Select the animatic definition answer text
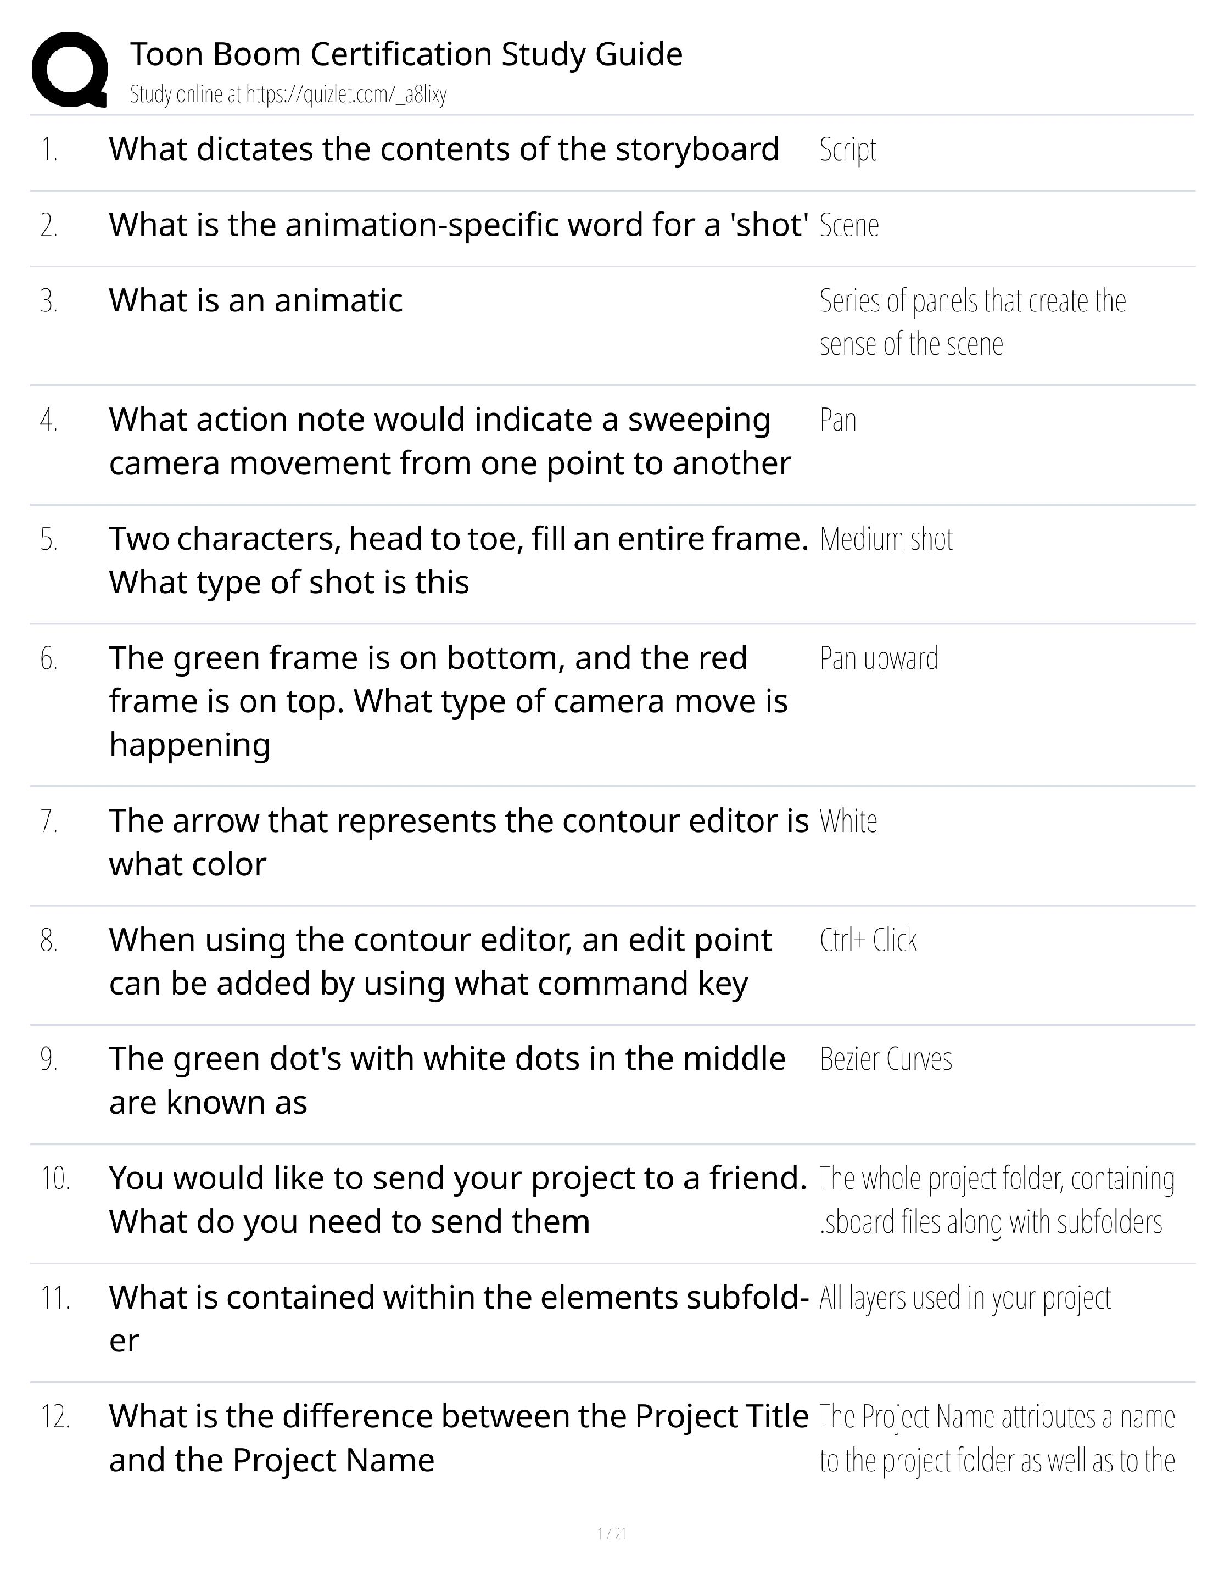The height and width of the screenshot is (1584, 1224). (x=972, y=322)
